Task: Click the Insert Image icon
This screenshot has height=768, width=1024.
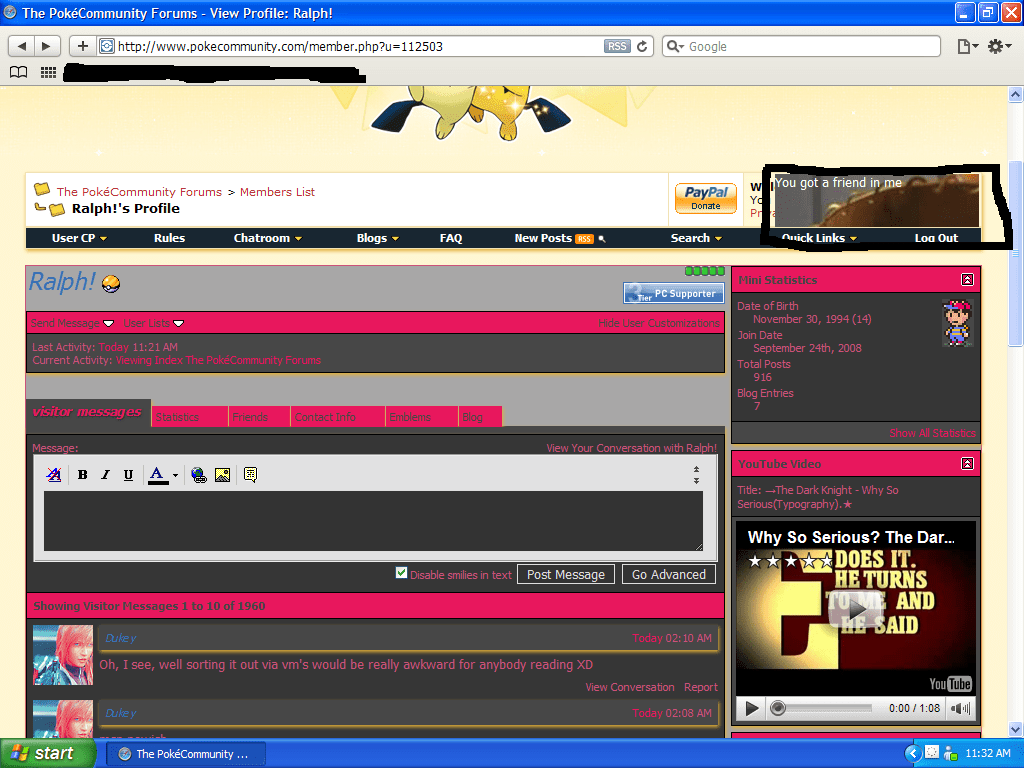Action: click(x=222, y=475)
